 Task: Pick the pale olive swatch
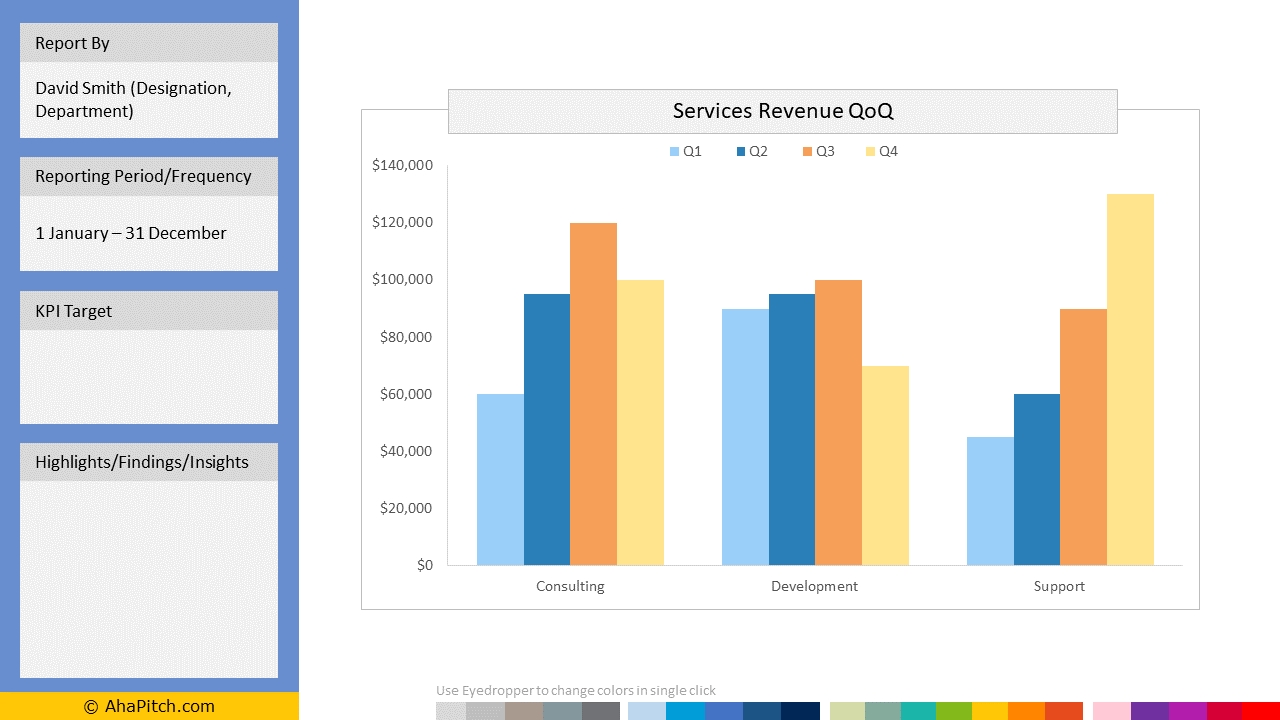pyautogui.click(x=847, y=711)
